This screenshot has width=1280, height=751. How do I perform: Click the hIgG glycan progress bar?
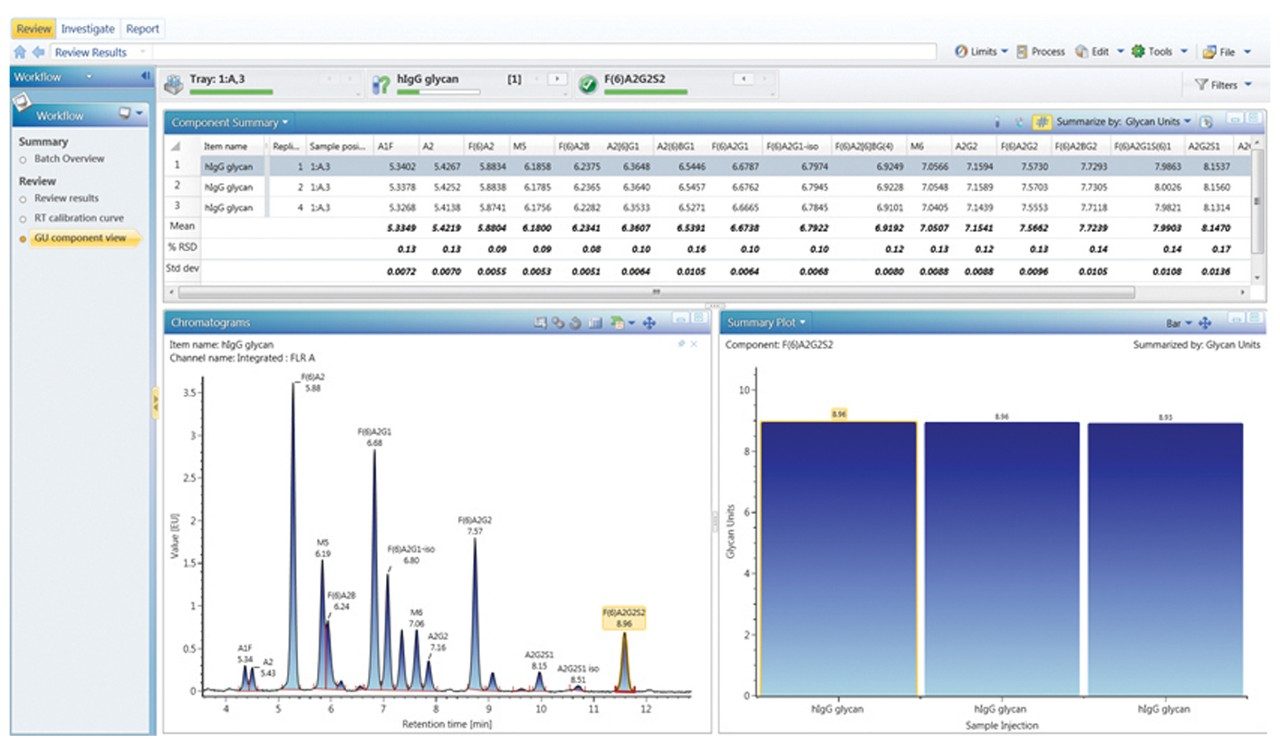[438, 92]
